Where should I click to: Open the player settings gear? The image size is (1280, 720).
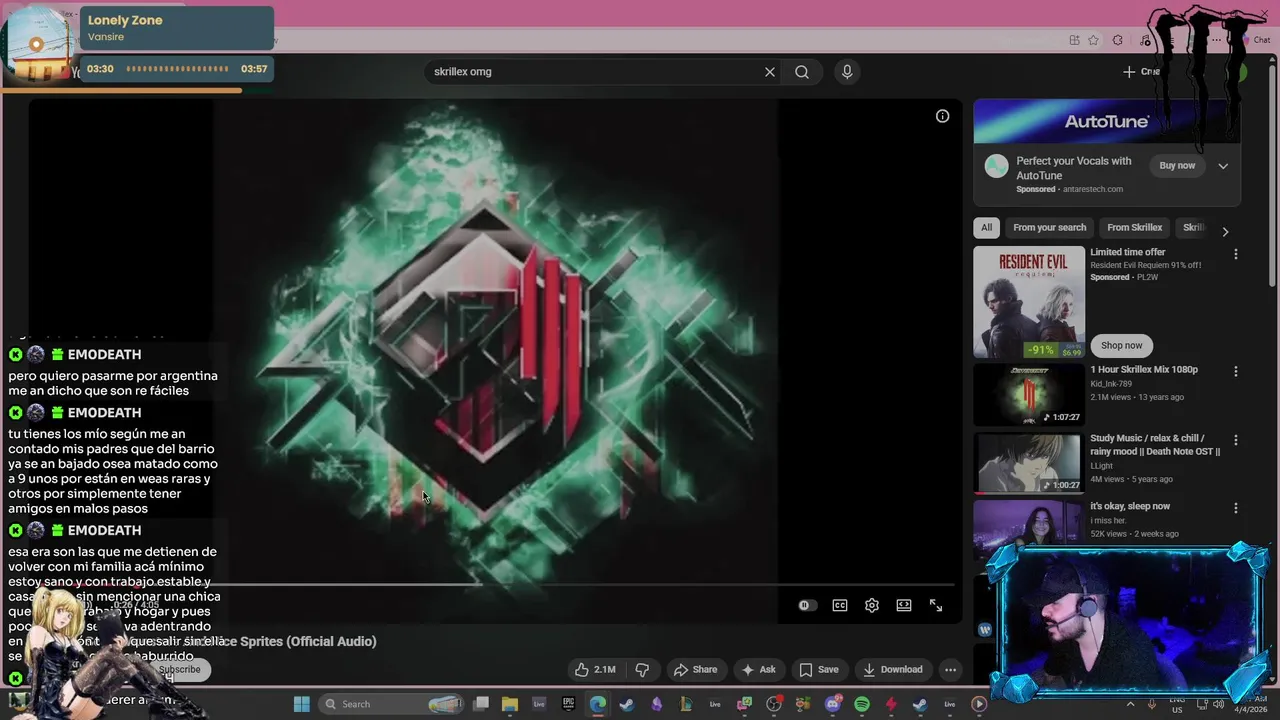coord(872,605)
